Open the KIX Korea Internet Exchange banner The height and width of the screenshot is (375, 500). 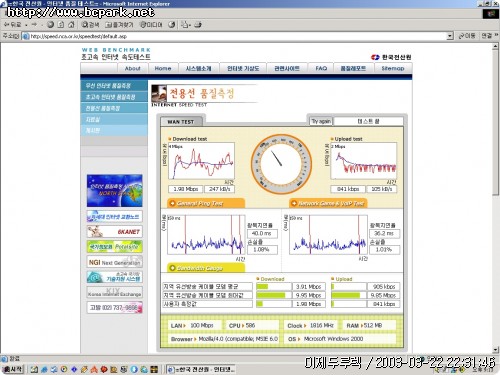[x=115, y=292]
